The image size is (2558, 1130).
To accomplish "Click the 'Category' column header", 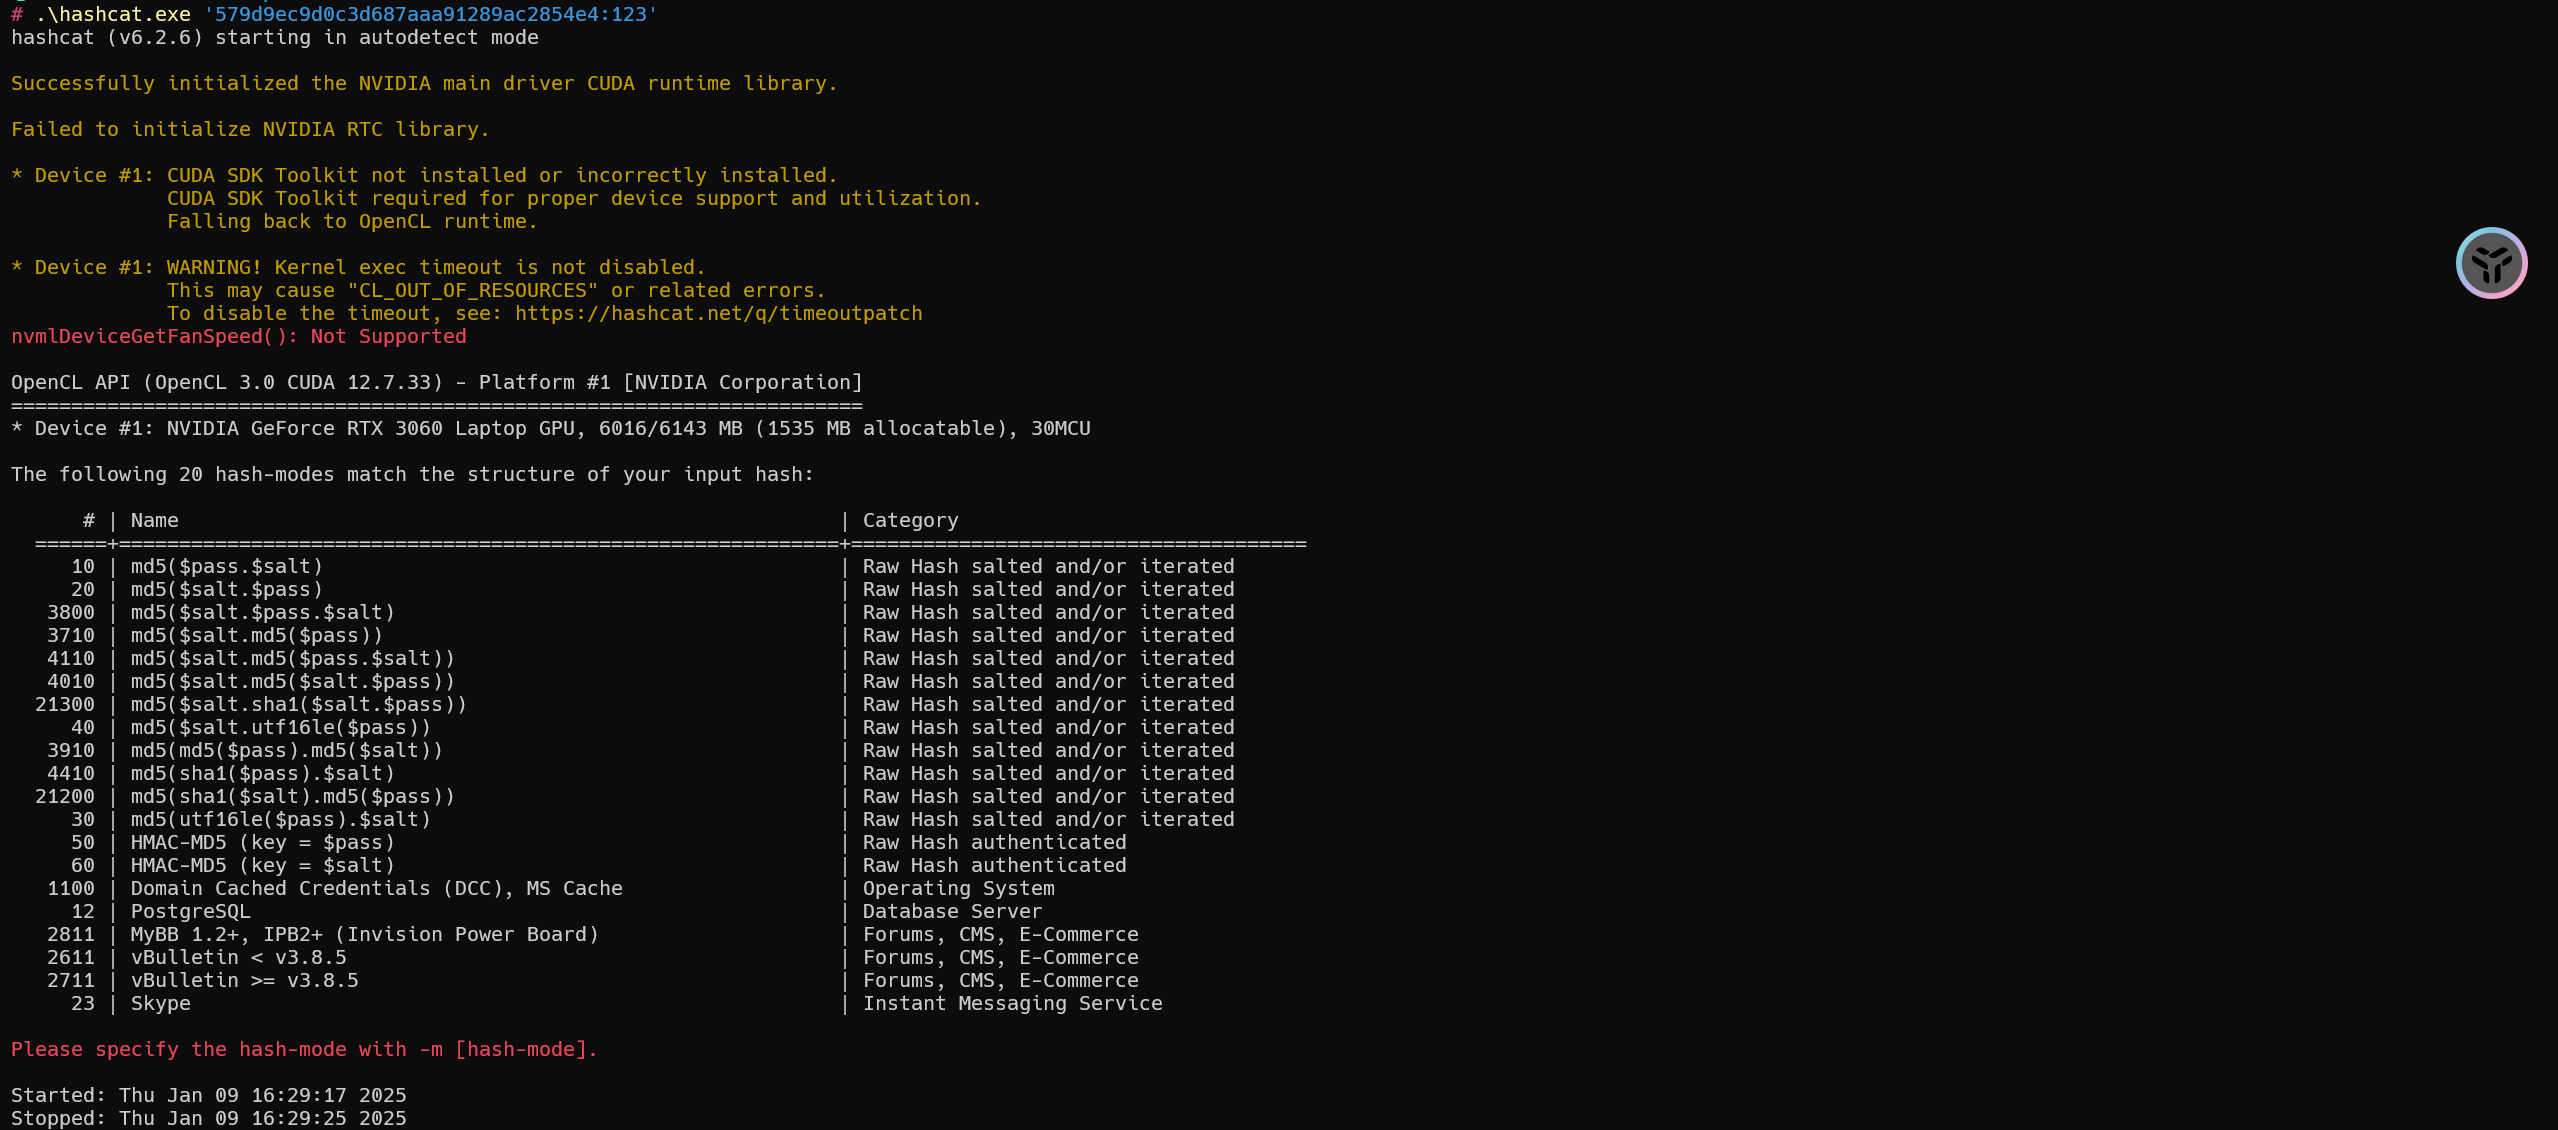I will click(x=911, y=521).
